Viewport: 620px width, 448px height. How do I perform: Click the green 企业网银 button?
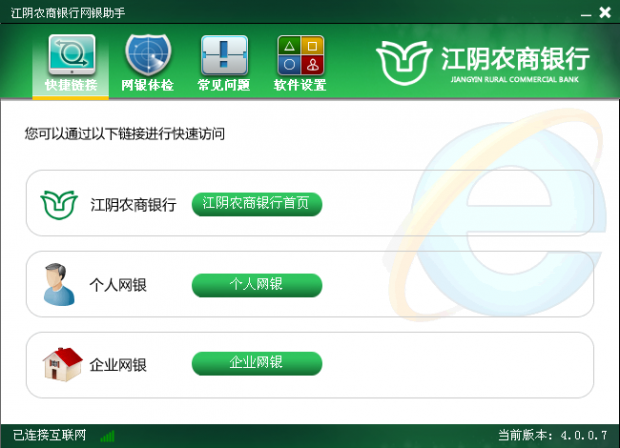(x=257, y=363)
